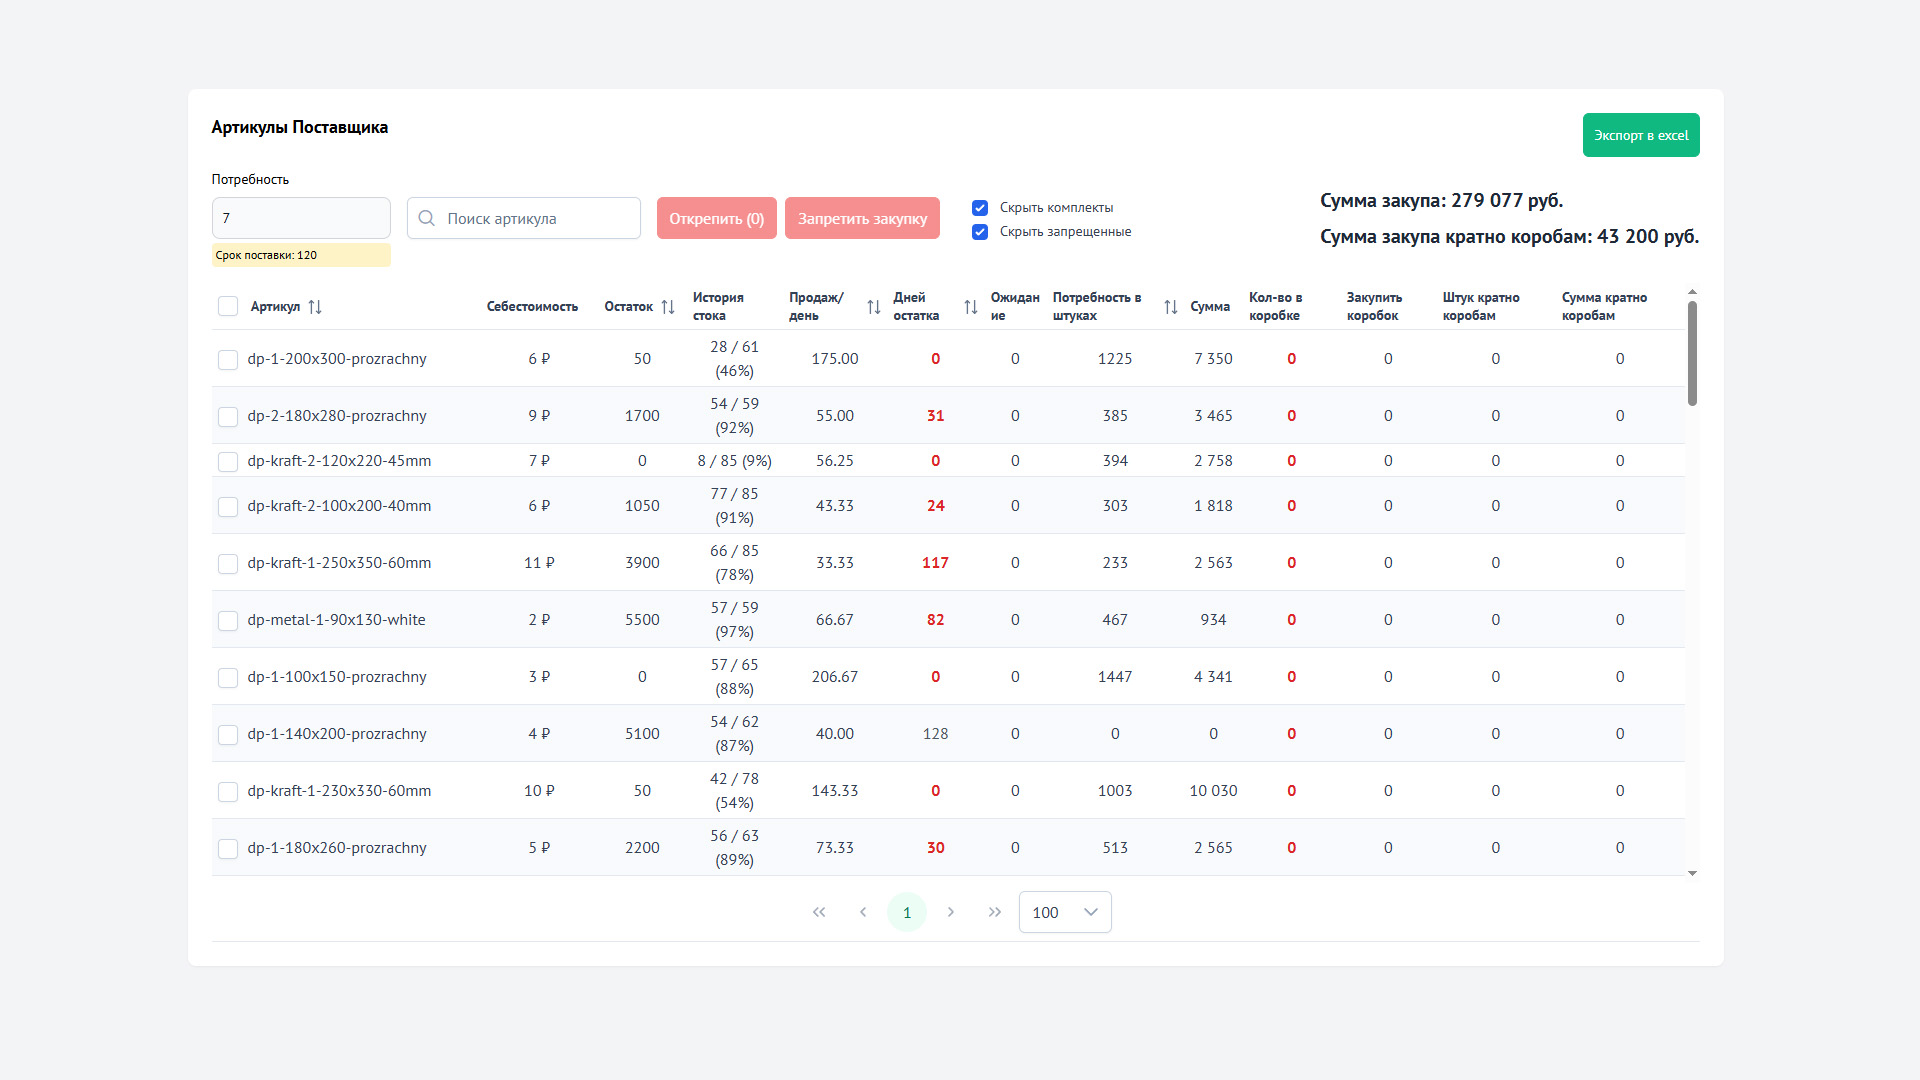This screenshot has height=1080, width=1920.
Task: Focus the Потребность input field
Action: tap(301, 218)
